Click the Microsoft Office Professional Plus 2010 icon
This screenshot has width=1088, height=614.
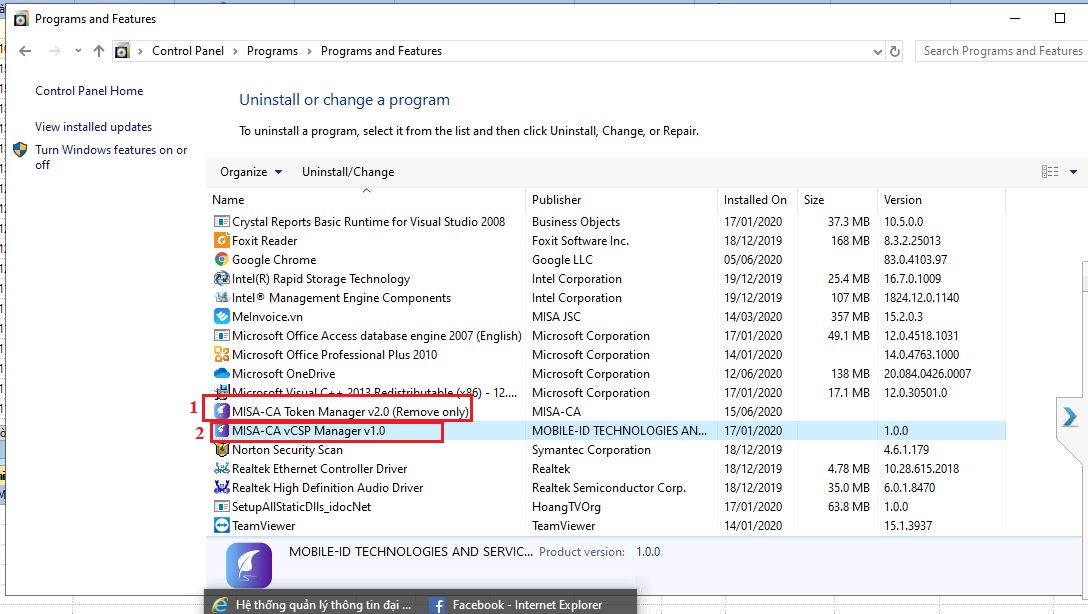[221, 355]
